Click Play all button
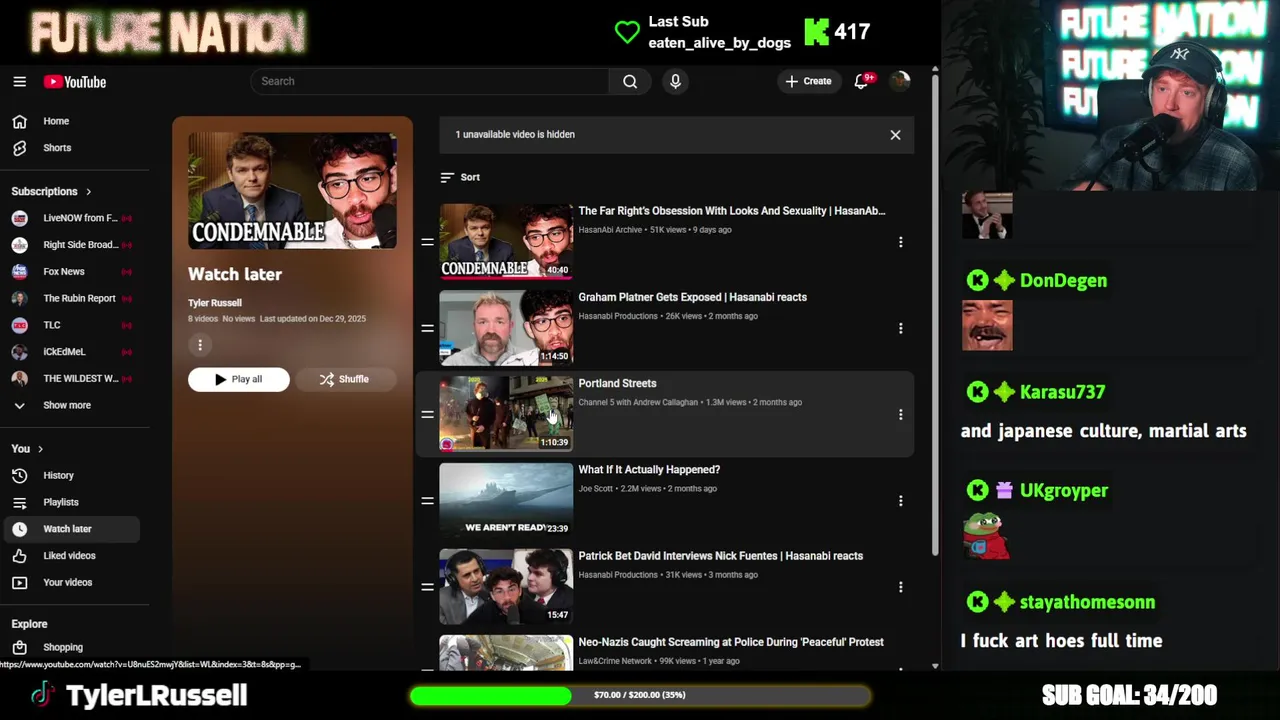 pyautogui.click(x=238, y=379)
